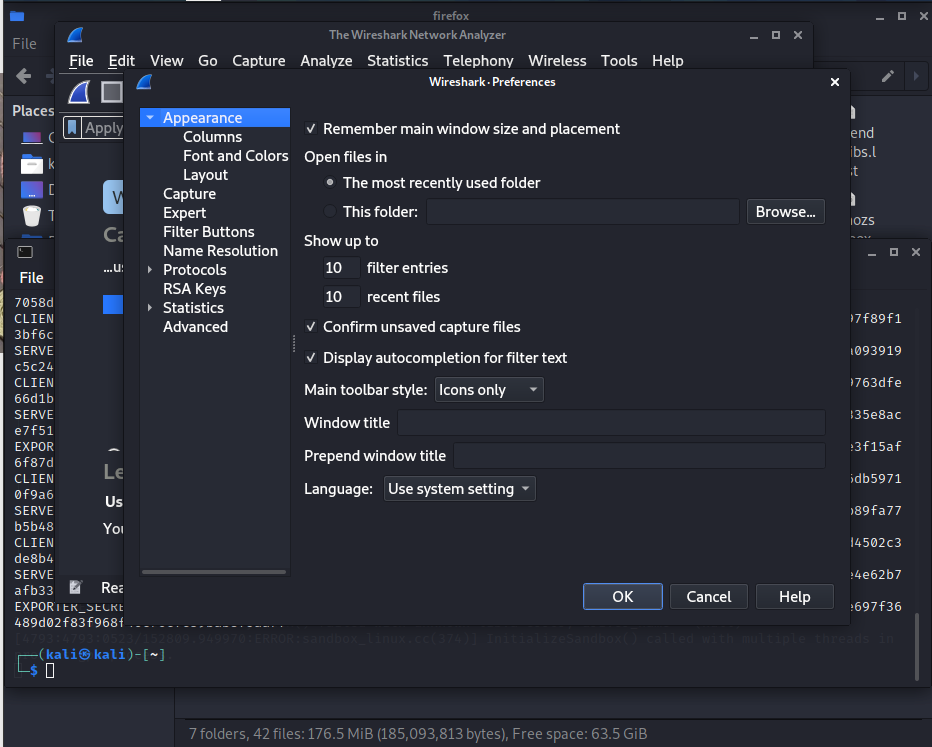This screenshot has height=747, width=932.
Task: Click the preferences tree horizontal scrollbar
Action: 214,572
